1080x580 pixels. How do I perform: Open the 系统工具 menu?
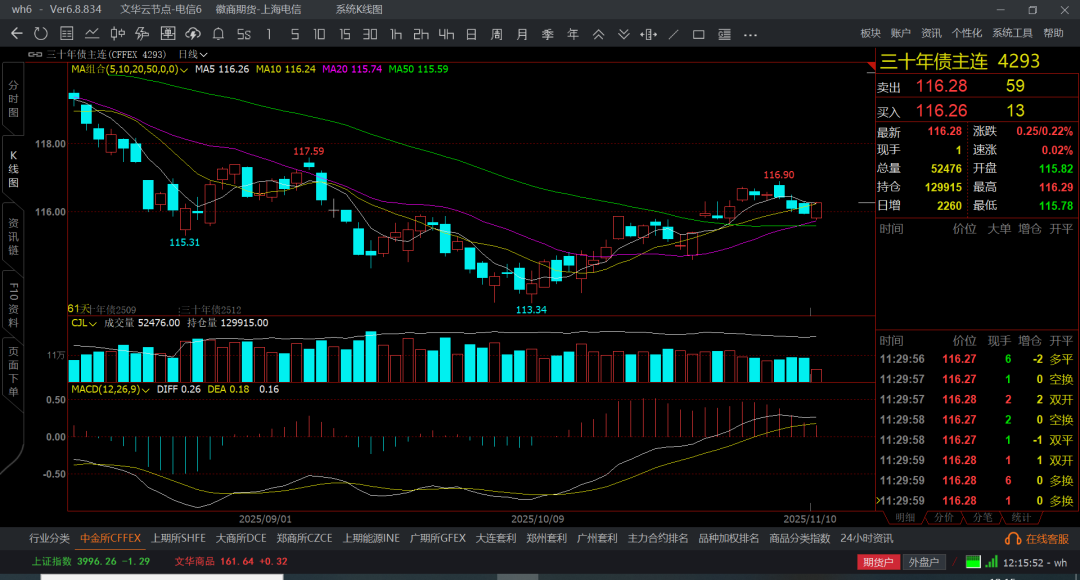click(x=1012, y=33)
